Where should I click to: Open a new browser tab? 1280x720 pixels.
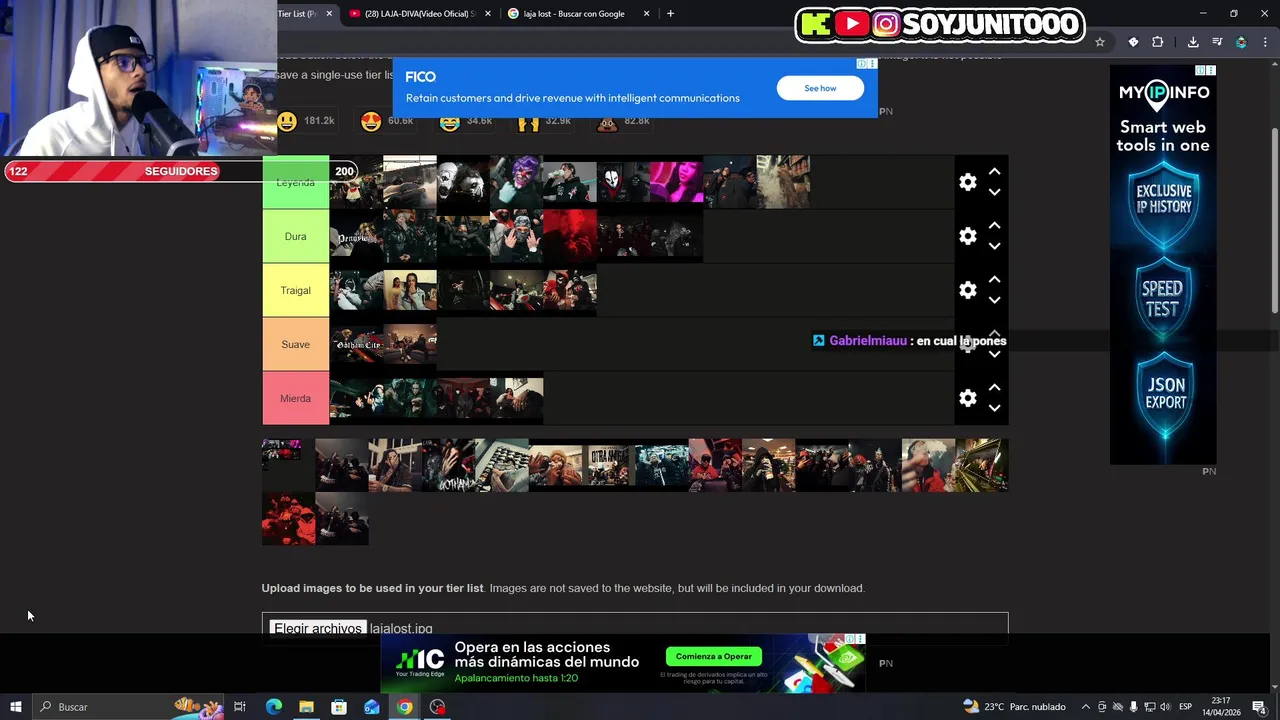pyautogui.click(x=670, y=14)
